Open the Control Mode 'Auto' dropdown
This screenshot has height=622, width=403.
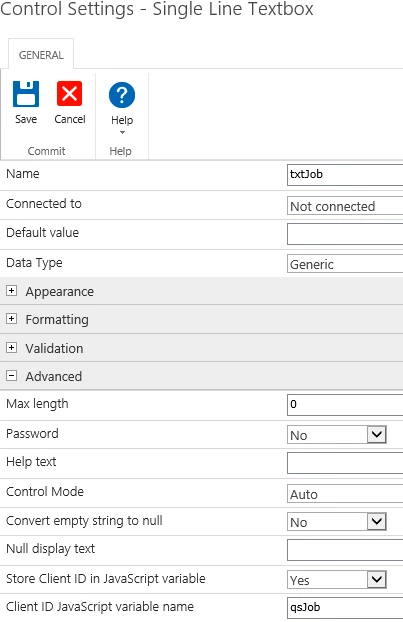coord(345,494)
